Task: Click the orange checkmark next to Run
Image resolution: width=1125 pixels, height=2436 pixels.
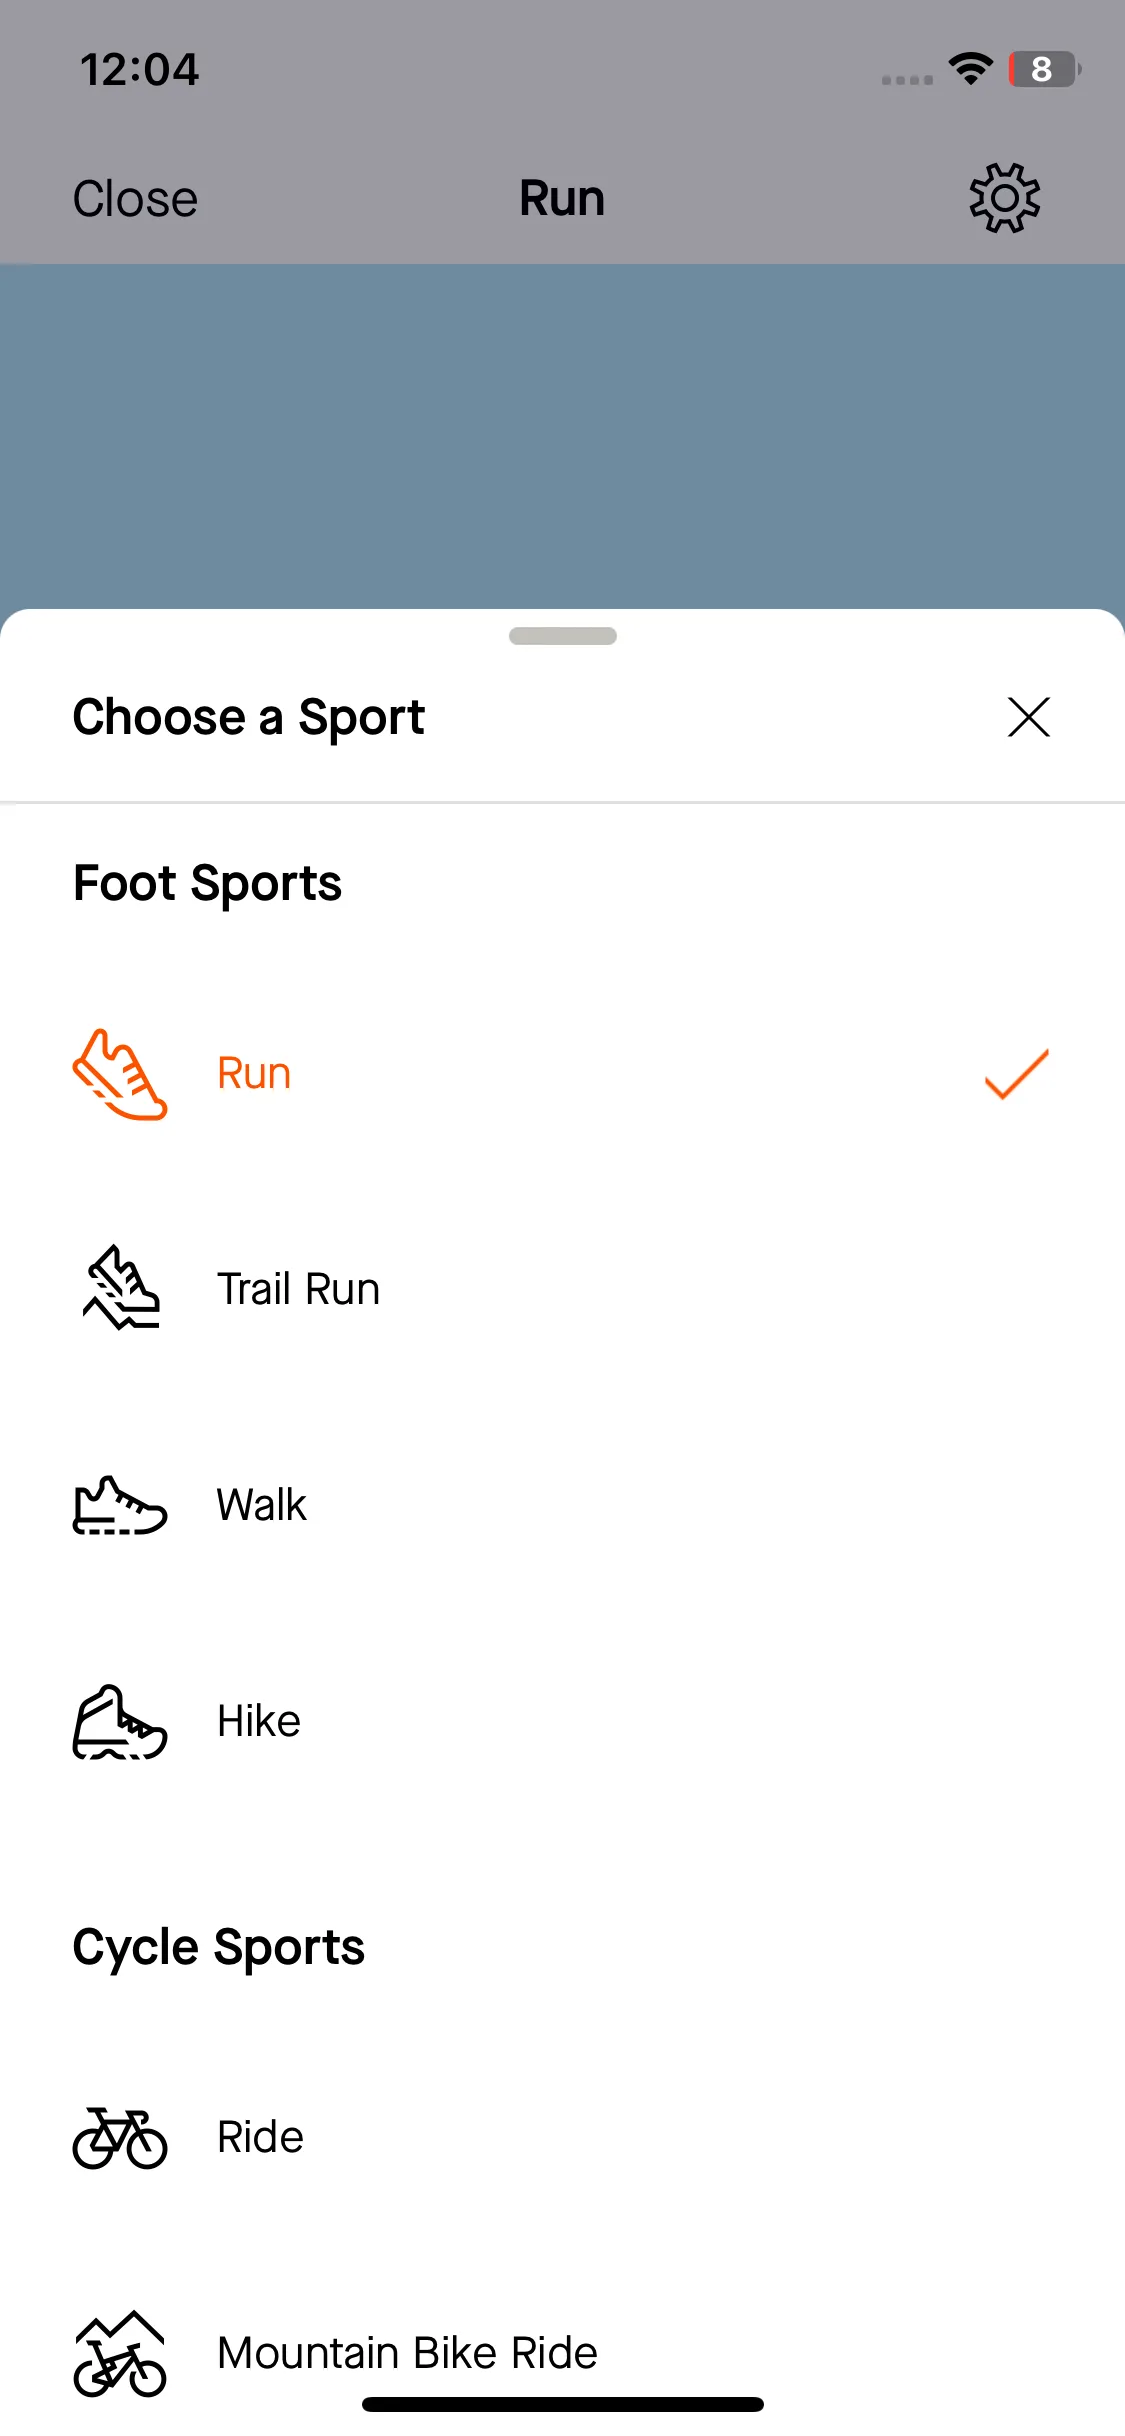Action: (1017, 1074)
